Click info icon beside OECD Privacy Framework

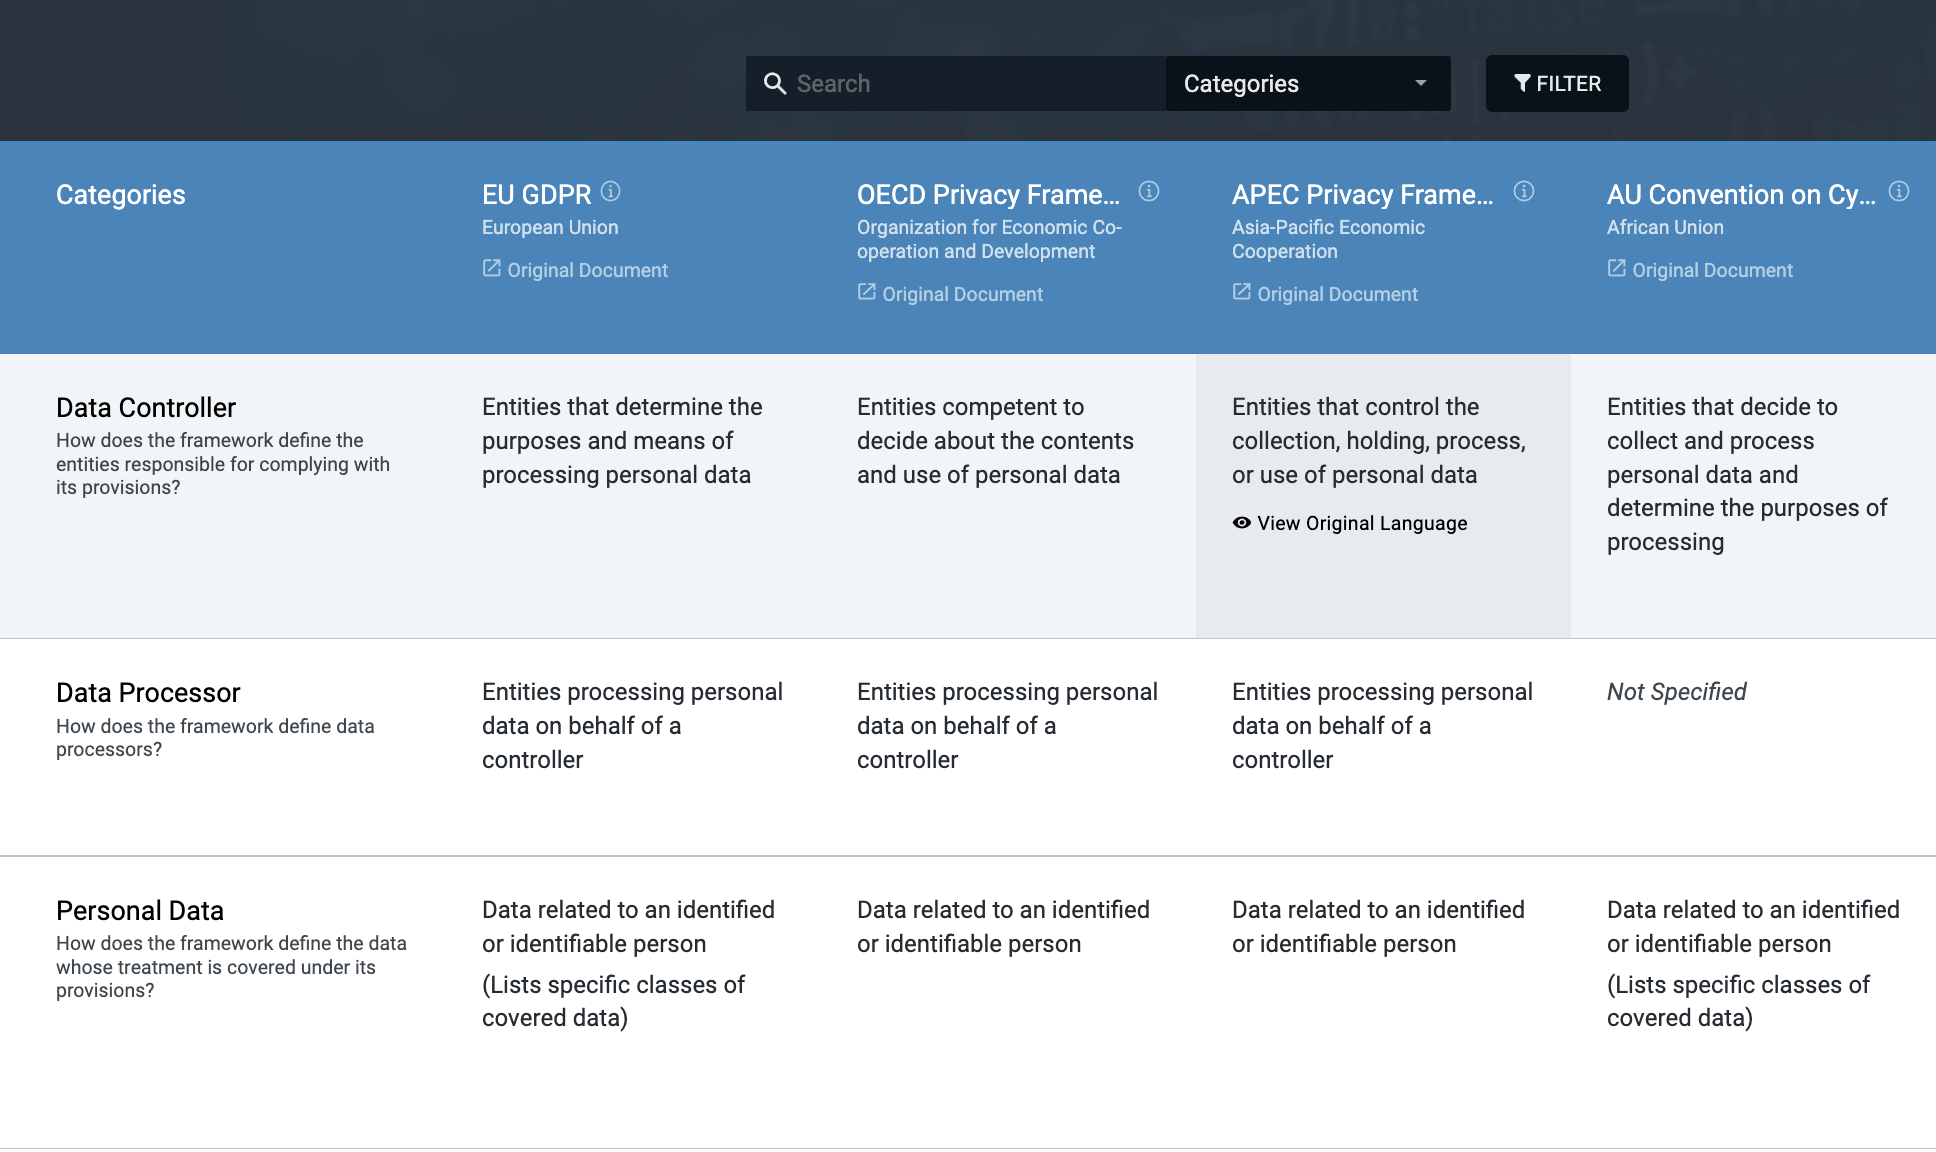(1149, 191)
